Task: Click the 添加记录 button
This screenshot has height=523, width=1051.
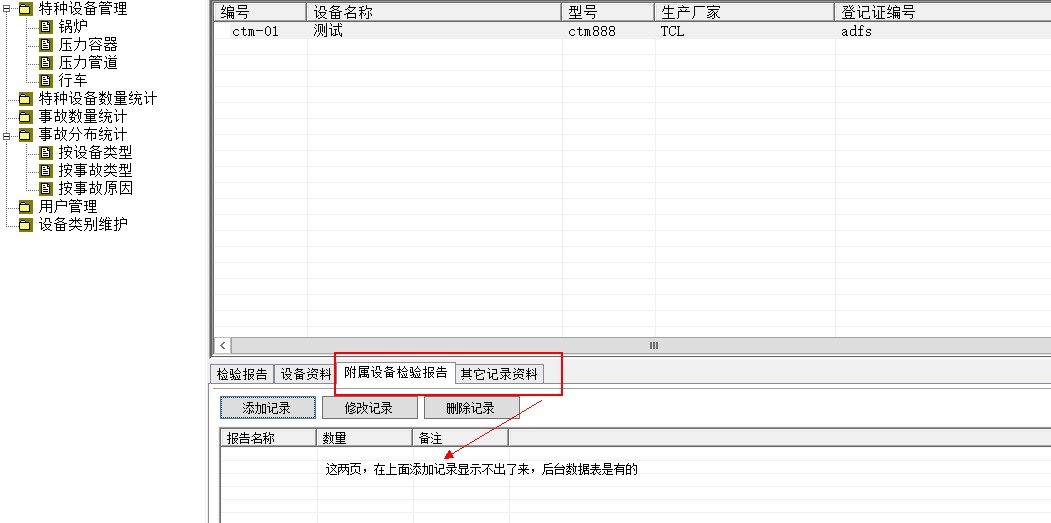Action: 267,408
